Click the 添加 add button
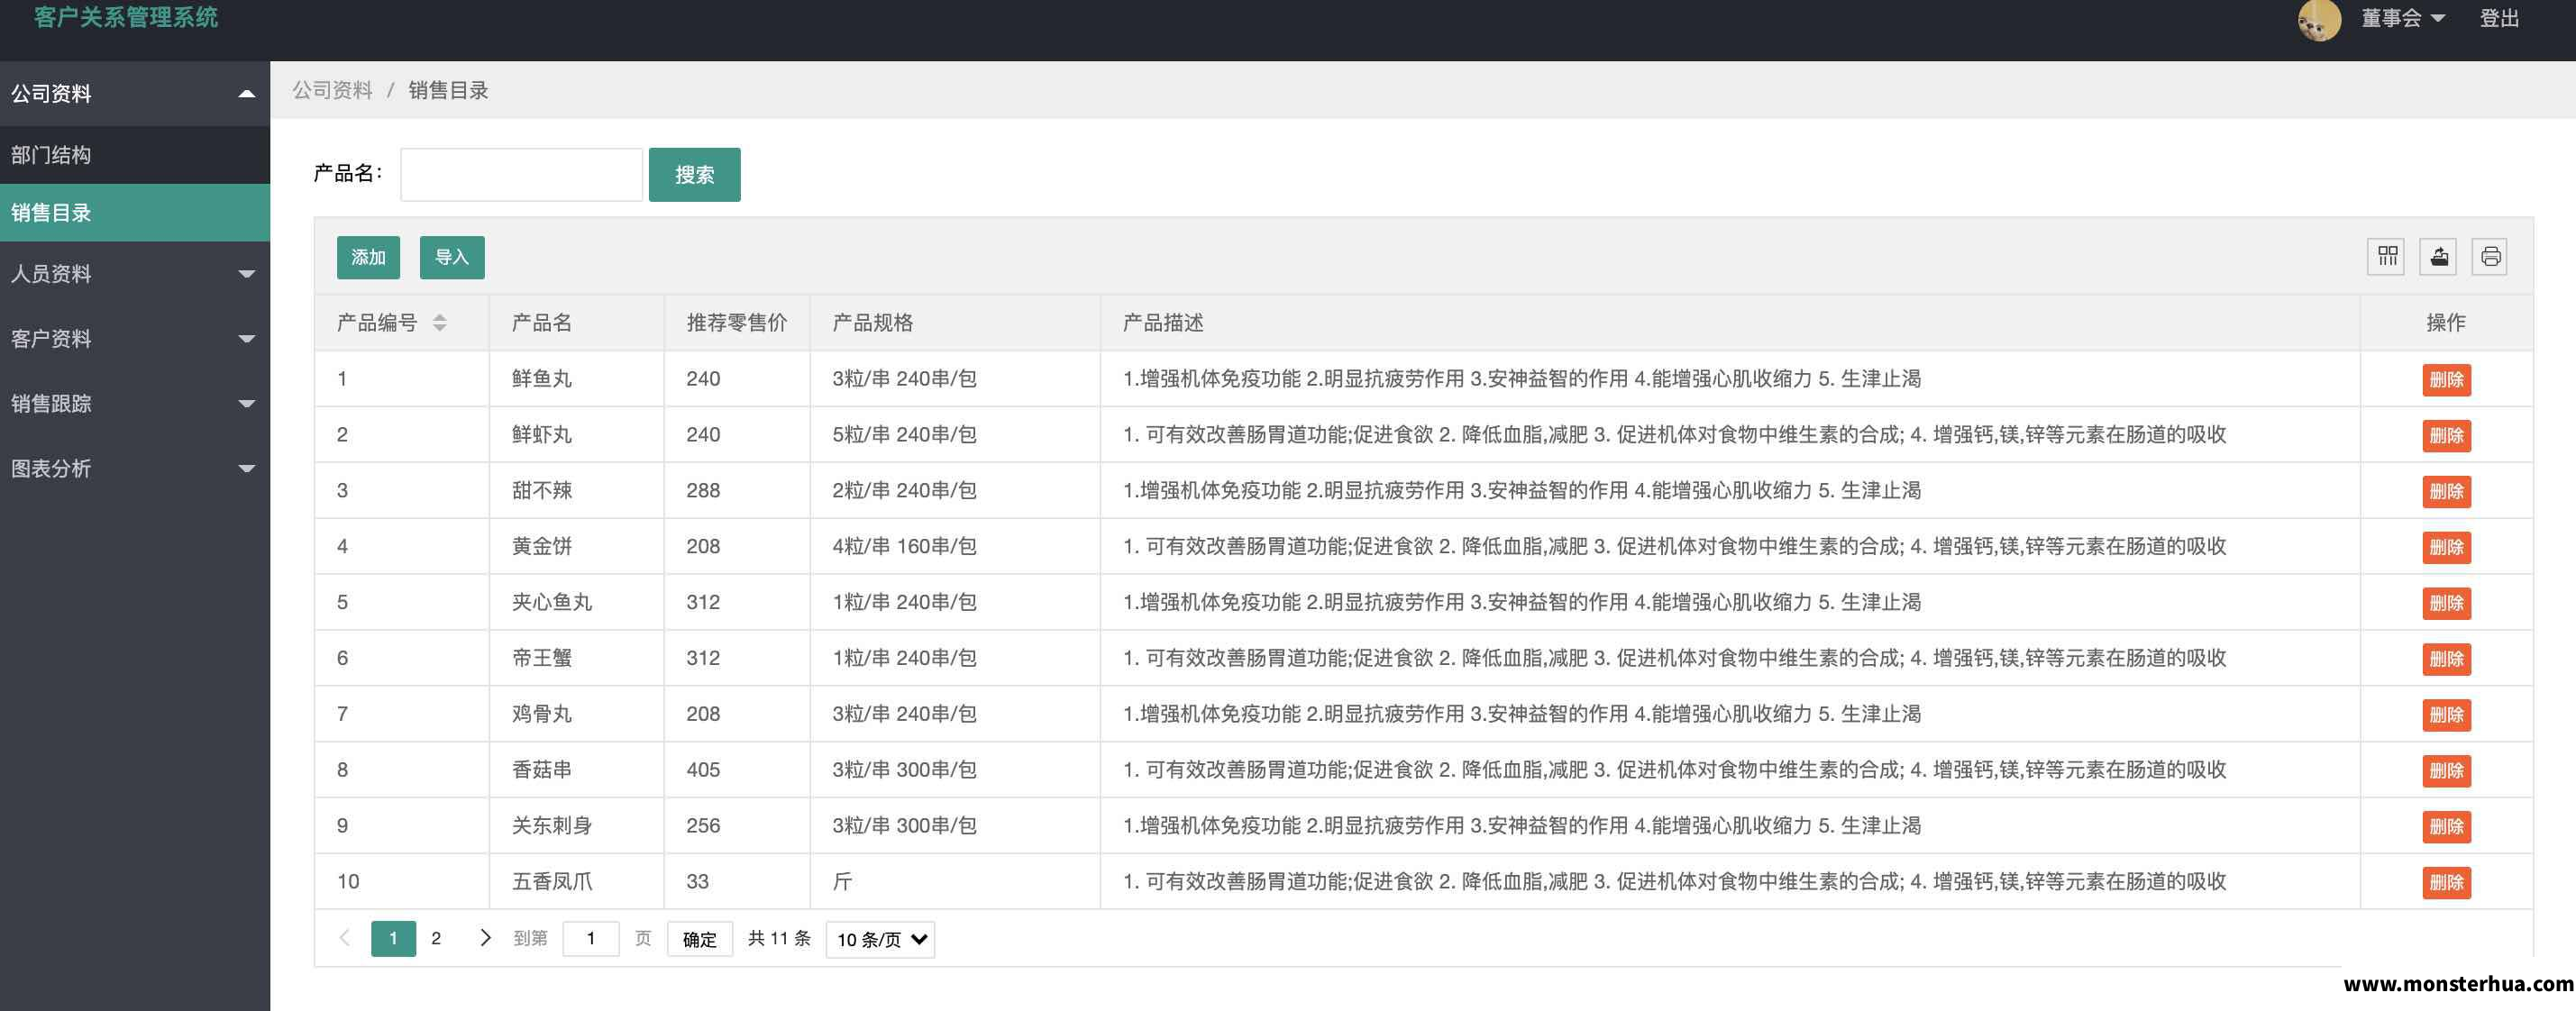Screen dimensions: 2576x1011 tap(368, 258)
